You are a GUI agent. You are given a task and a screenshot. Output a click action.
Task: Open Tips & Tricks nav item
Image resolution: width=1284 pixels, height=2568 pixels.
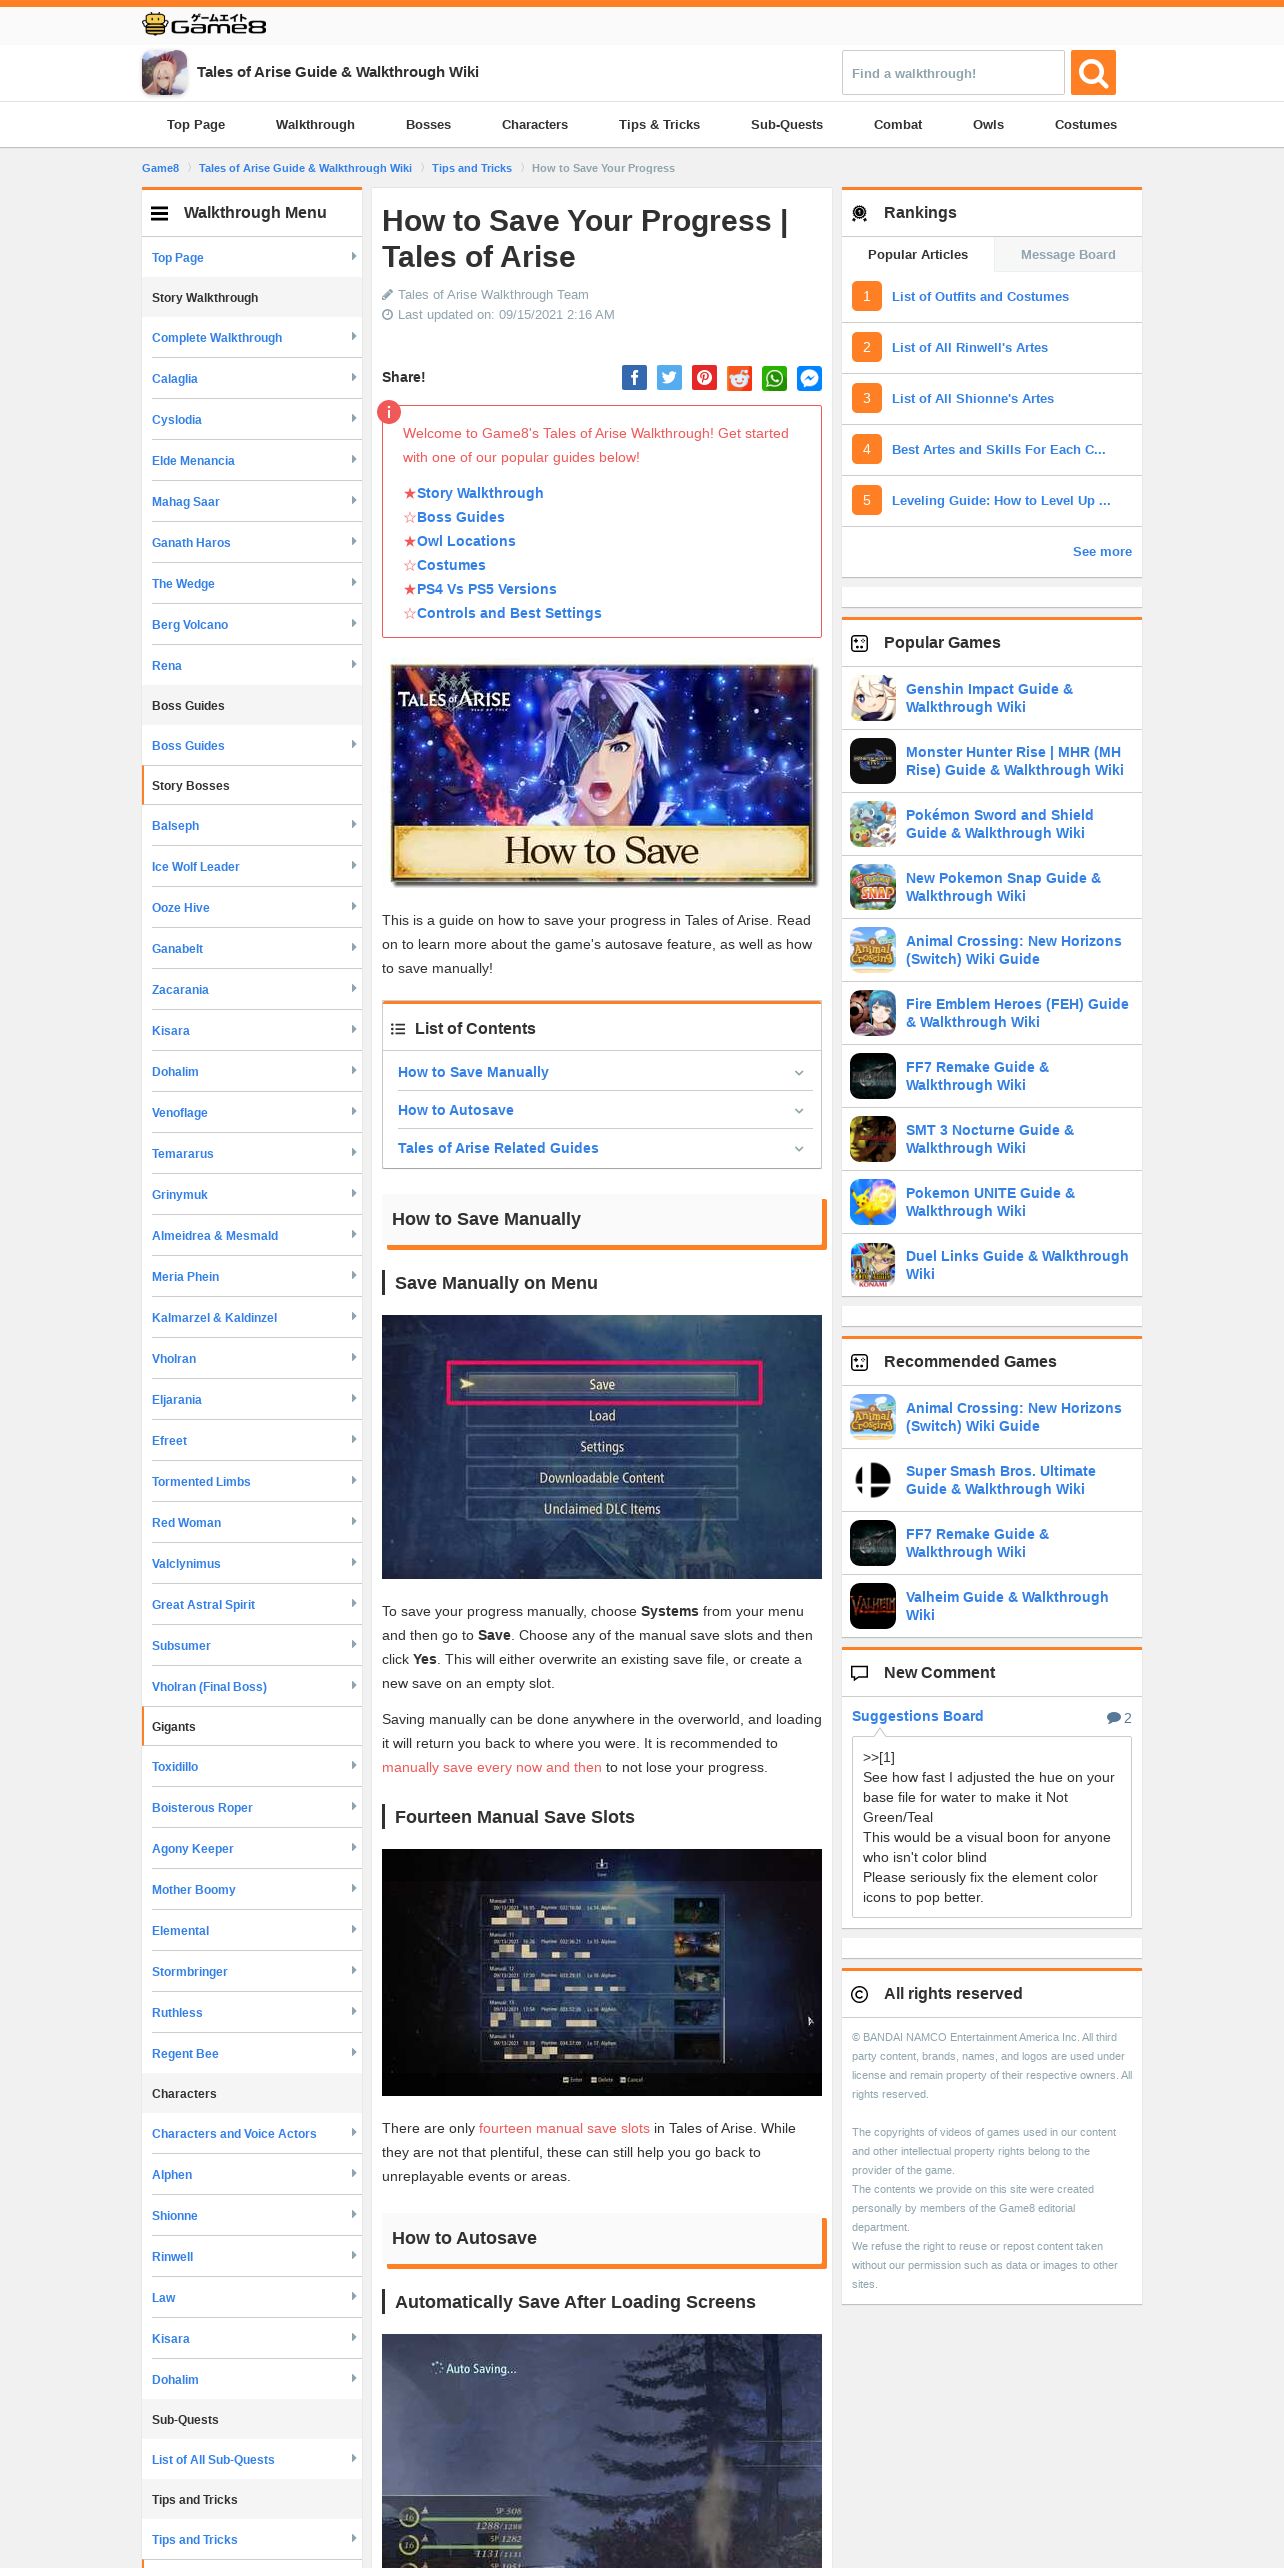659,125
